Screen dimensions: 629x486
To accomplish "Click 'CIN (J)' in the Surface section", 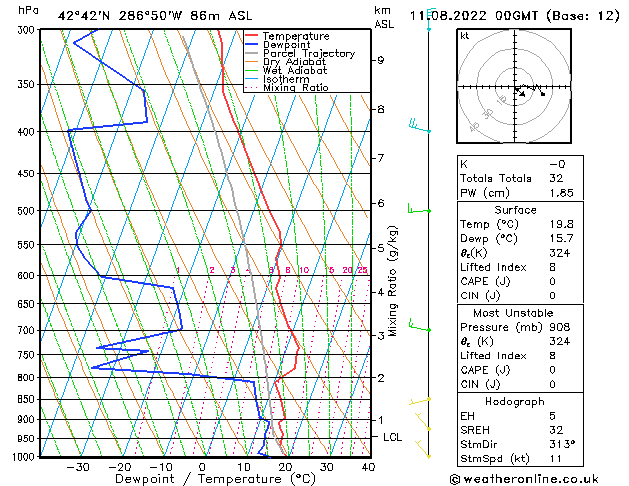I will (x=480, y=296).
